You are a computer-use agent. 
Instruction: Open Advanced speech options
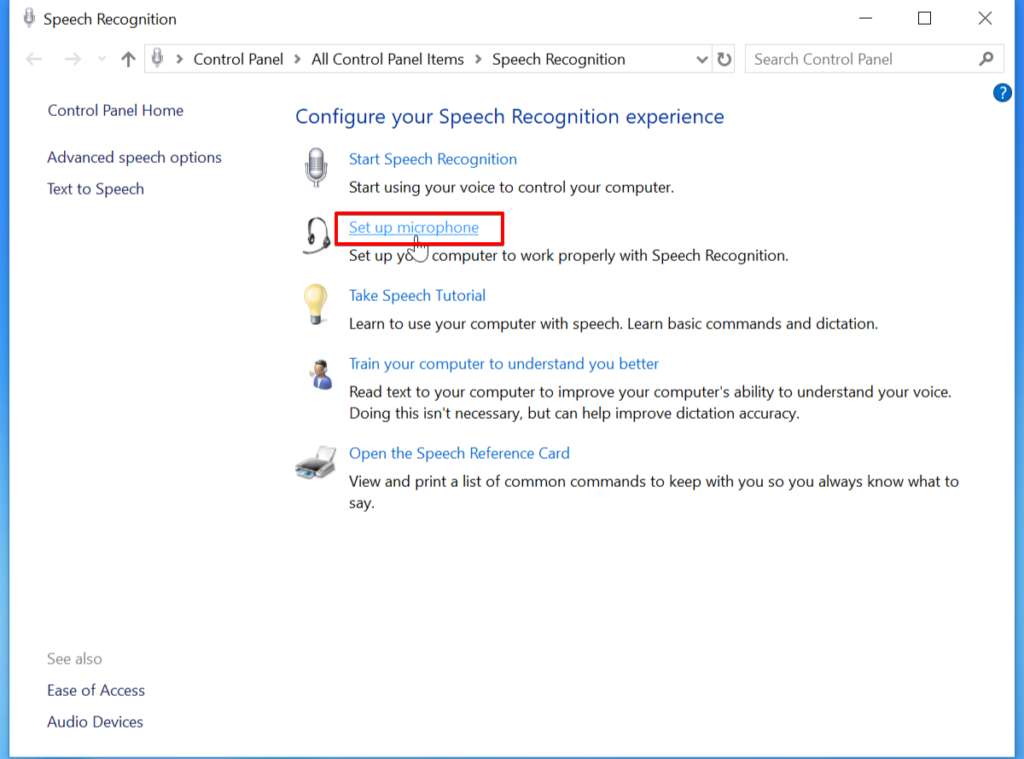pos(134,157)
